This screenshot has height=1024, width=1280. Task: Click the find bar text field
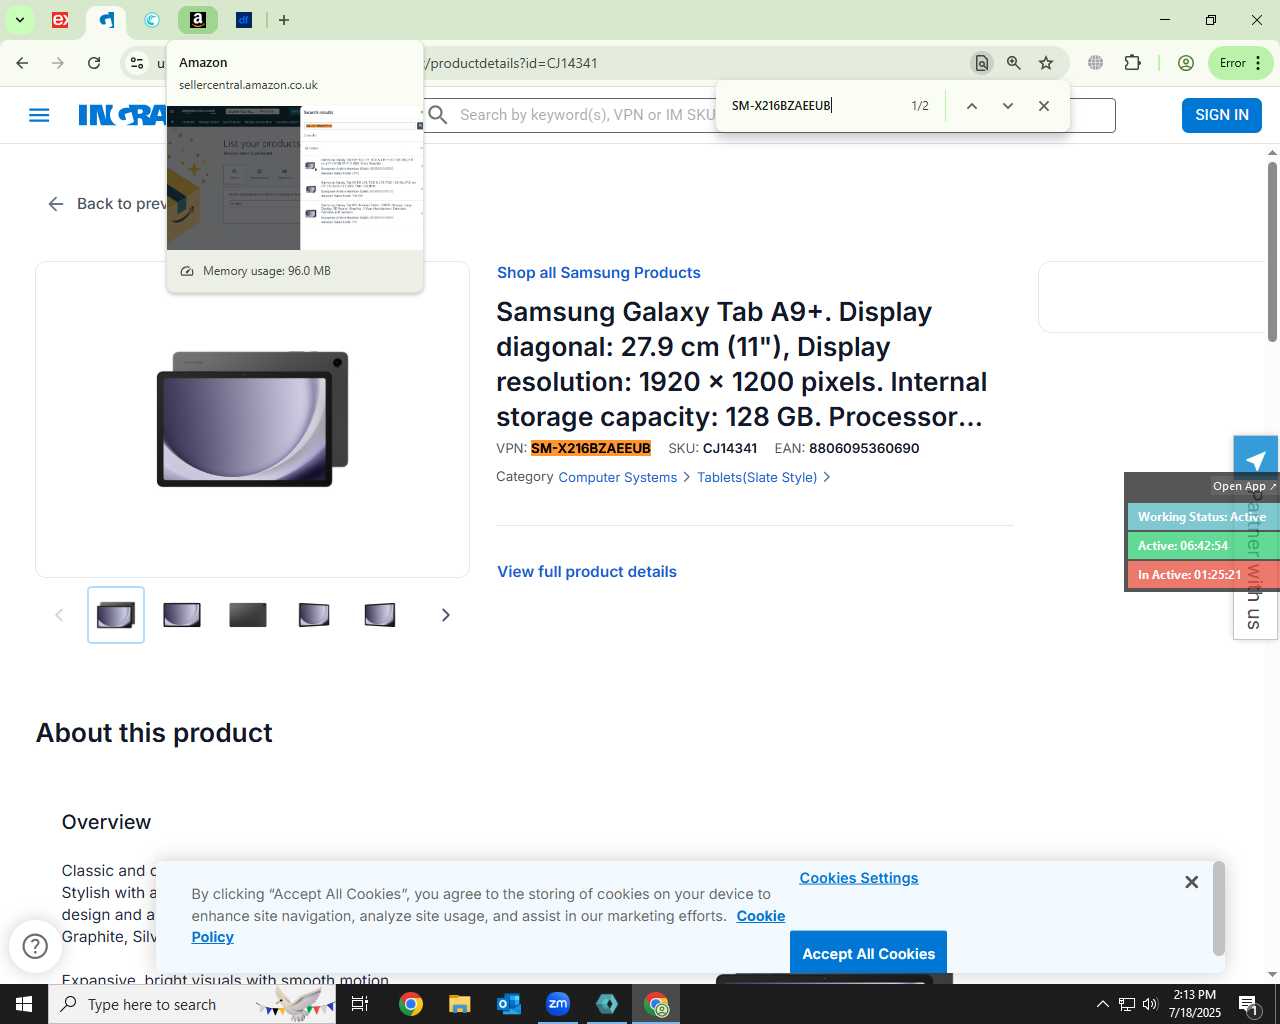click(x=815, y=106)
